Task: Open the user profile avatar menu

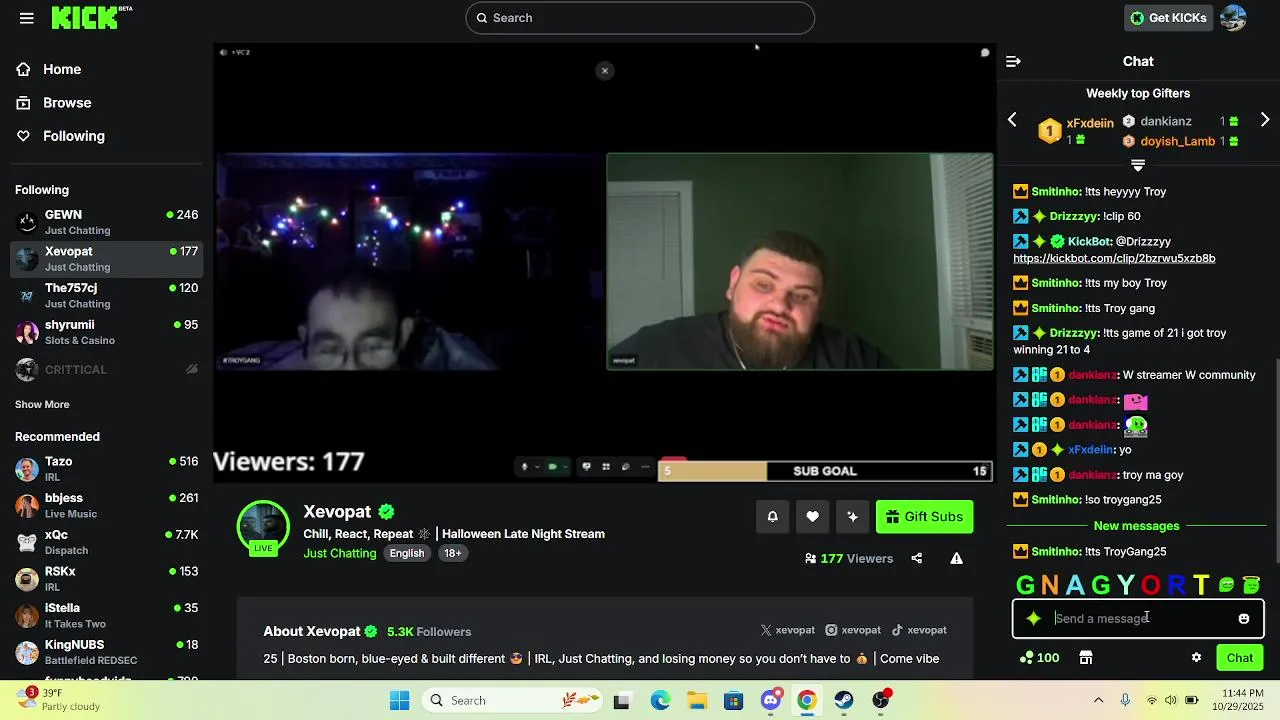Action: tap(1233, 18)
